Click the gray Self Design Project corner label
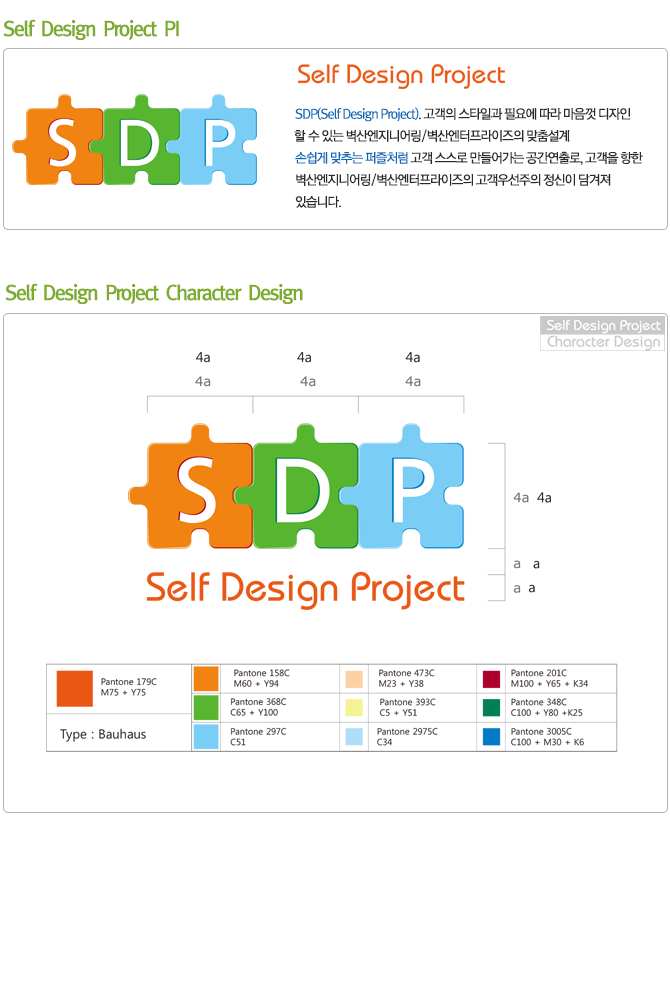 (x=603, y=325)
